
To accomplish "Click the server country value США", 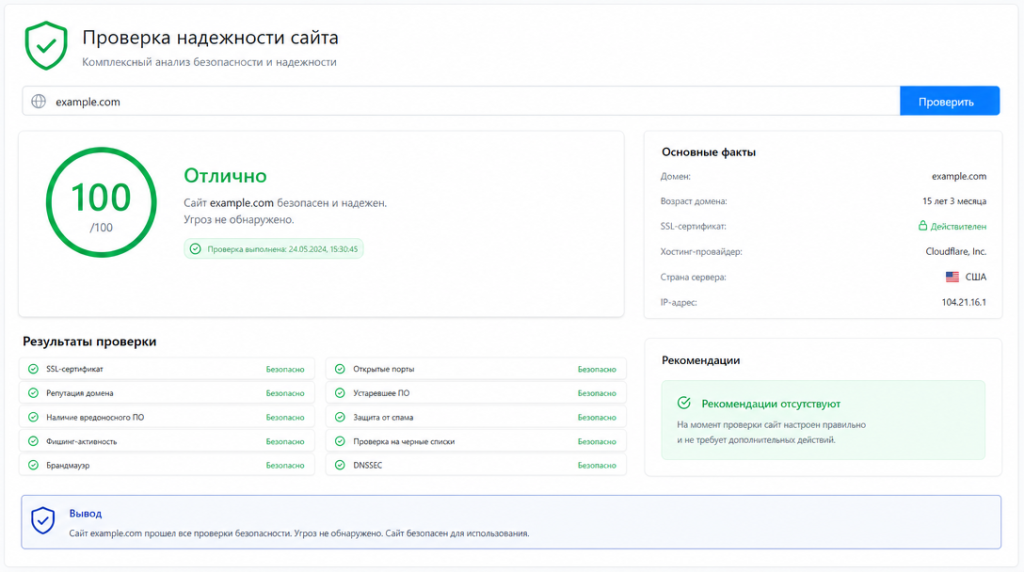I will [x=976, y=277].
